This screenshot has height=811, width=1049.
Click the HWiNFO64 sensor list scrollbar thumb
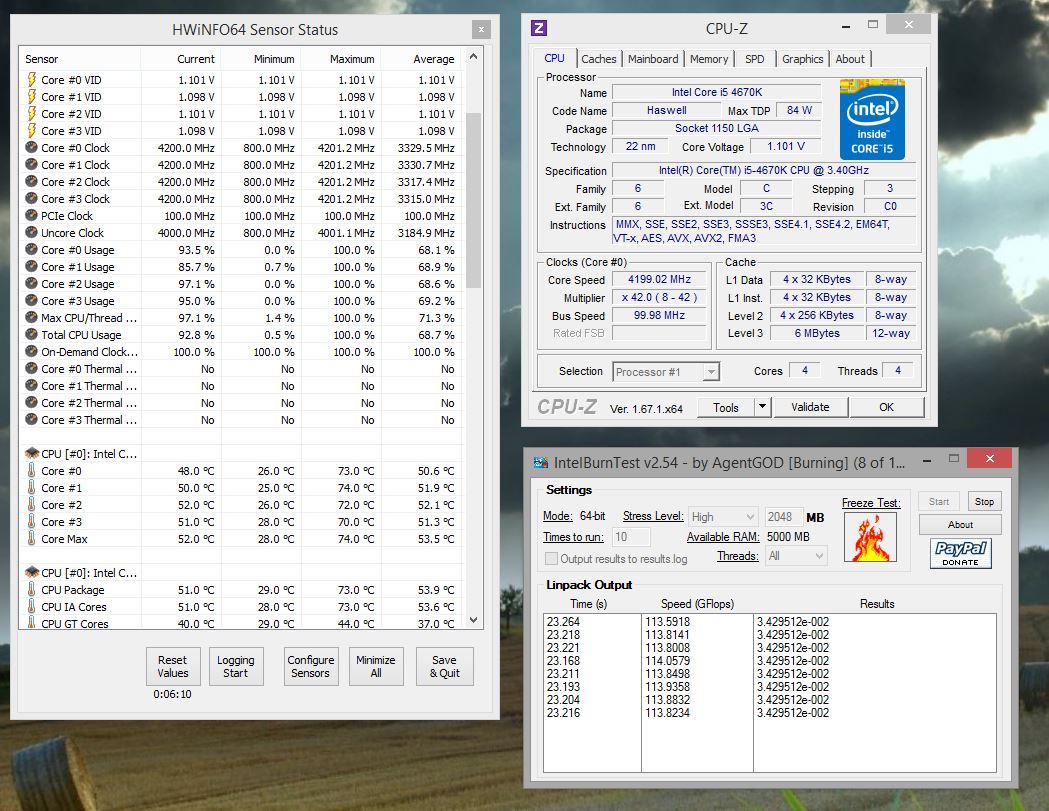pyautogui.click(x=474, y=199)
